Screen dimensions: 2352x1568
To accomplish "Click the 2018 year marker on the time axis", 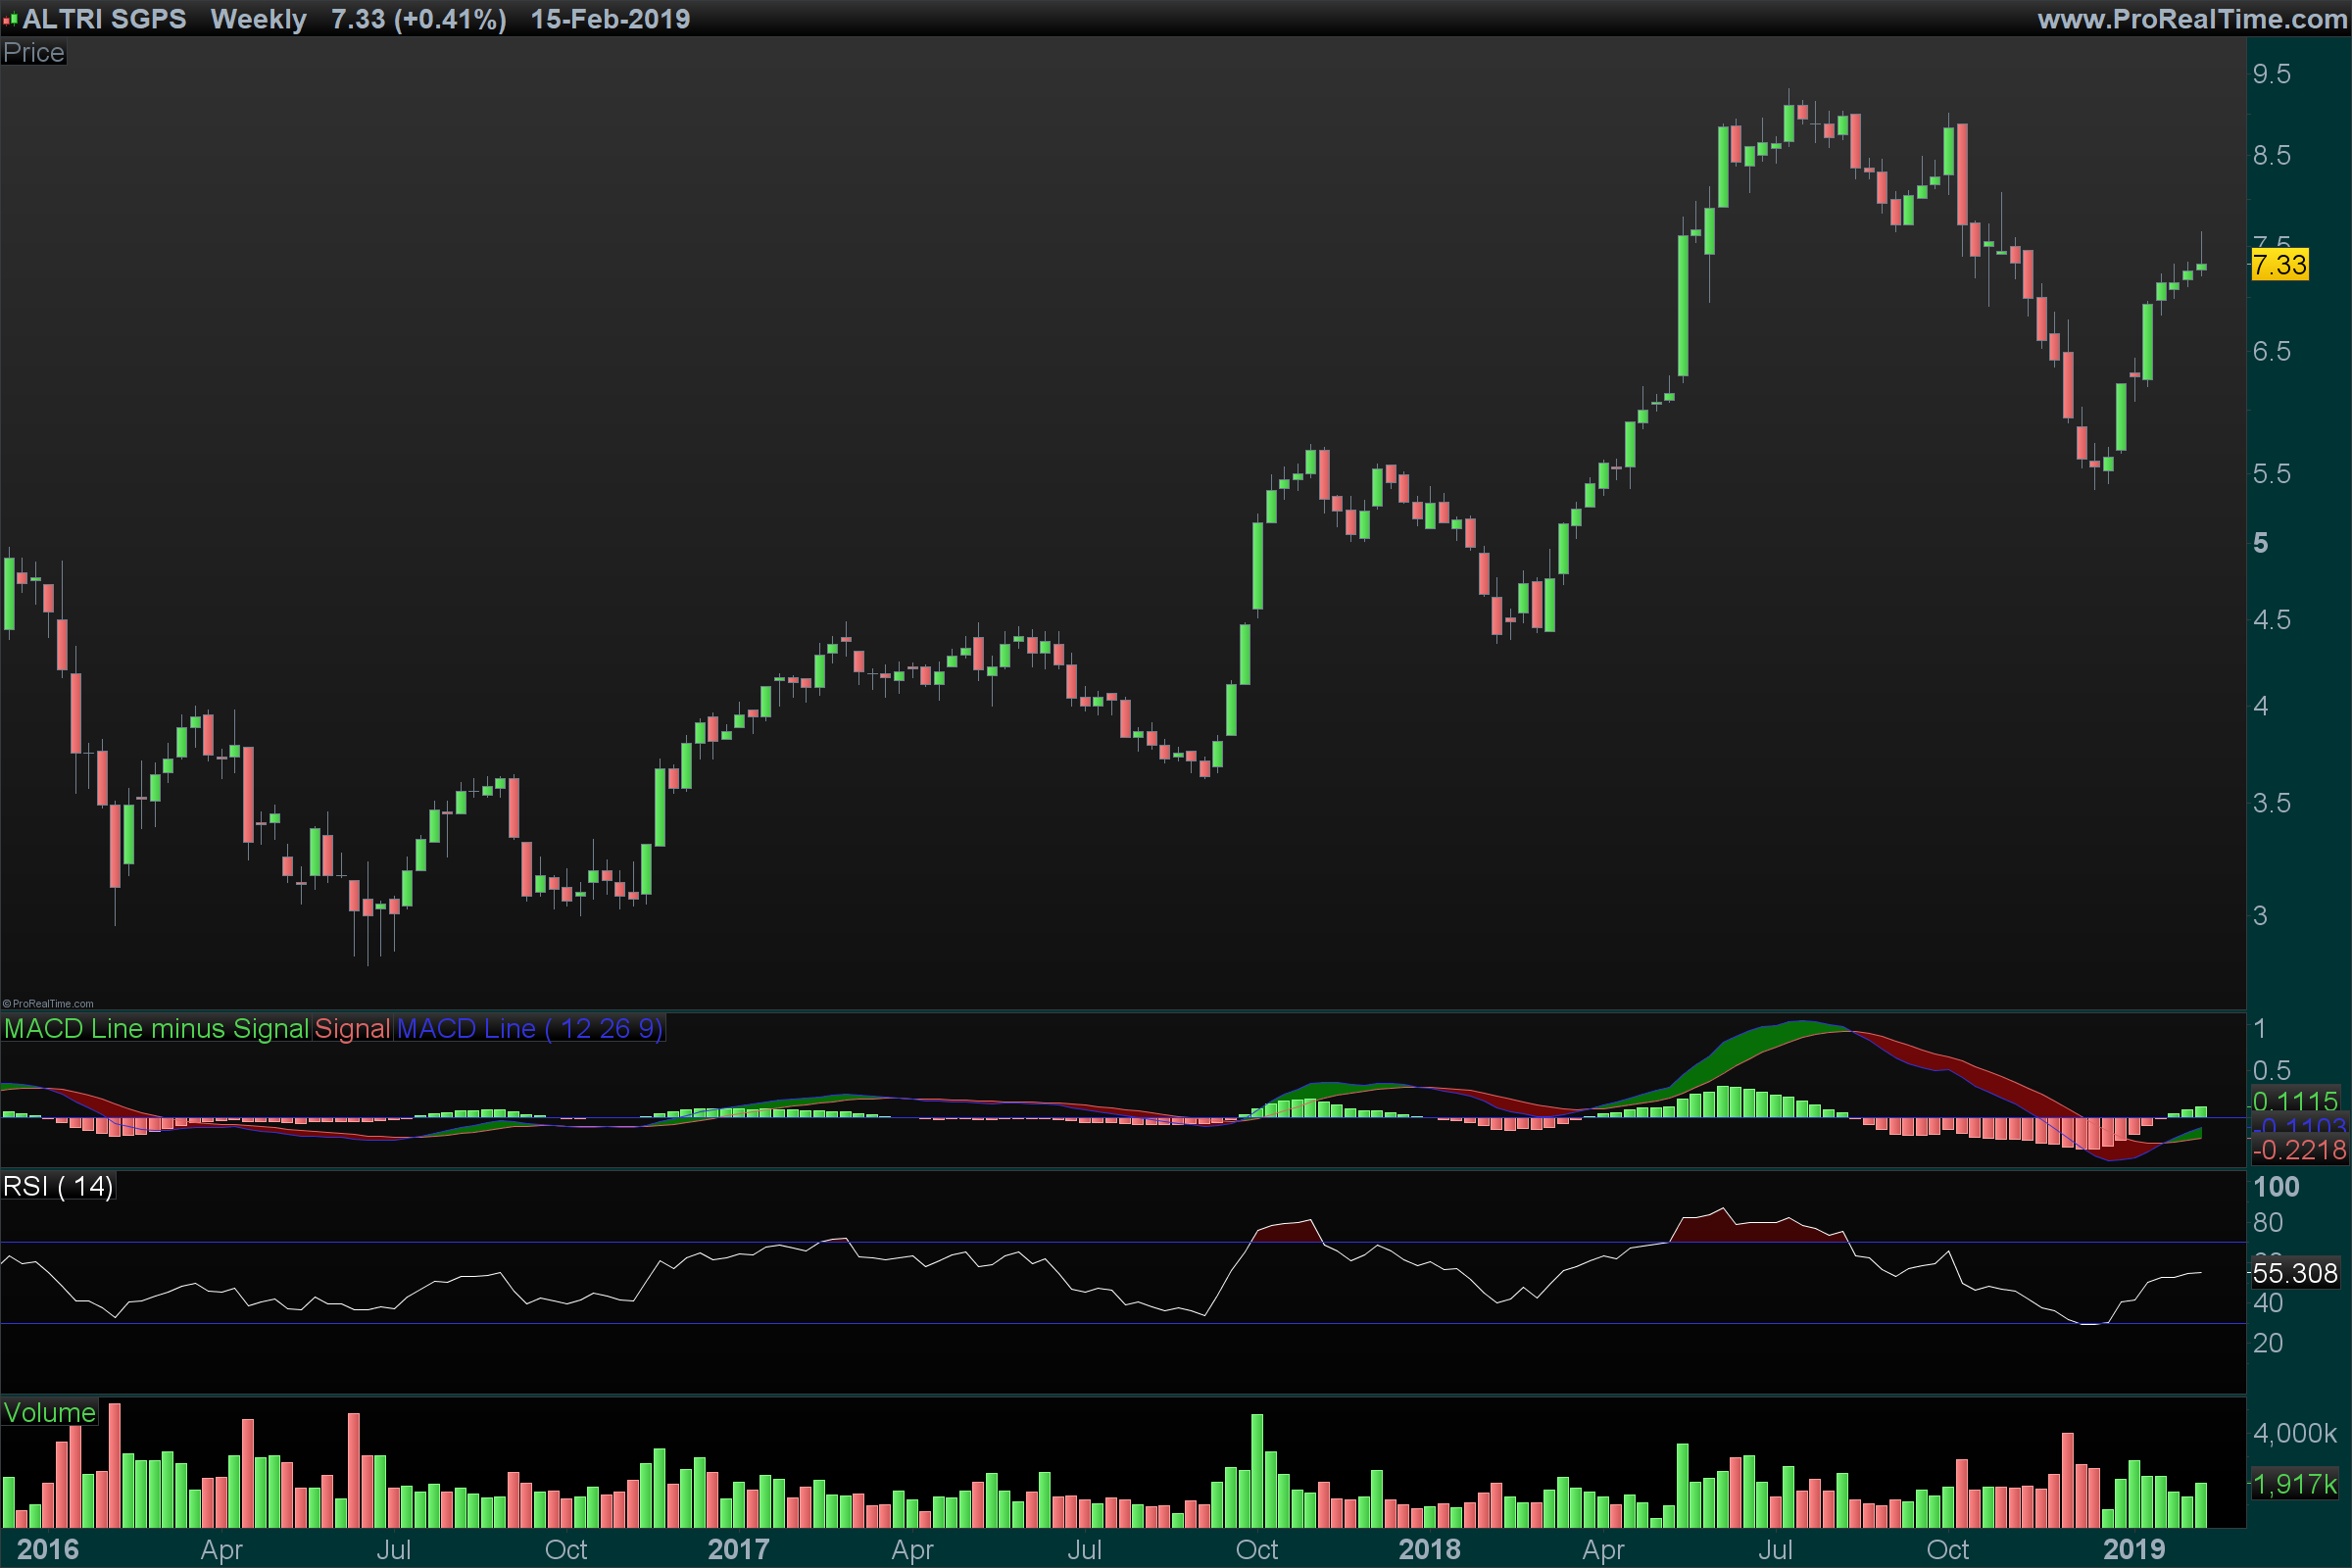I will (x=1429, y=1549).
